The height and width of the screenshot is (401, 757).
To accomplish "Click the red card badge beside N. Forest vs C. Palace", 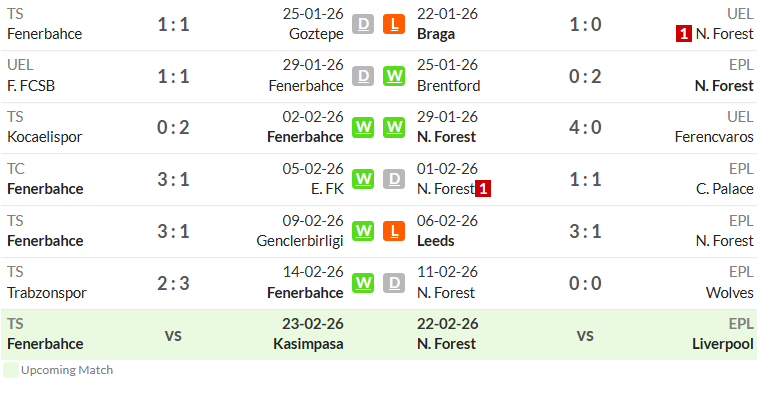I will (483, 189).
